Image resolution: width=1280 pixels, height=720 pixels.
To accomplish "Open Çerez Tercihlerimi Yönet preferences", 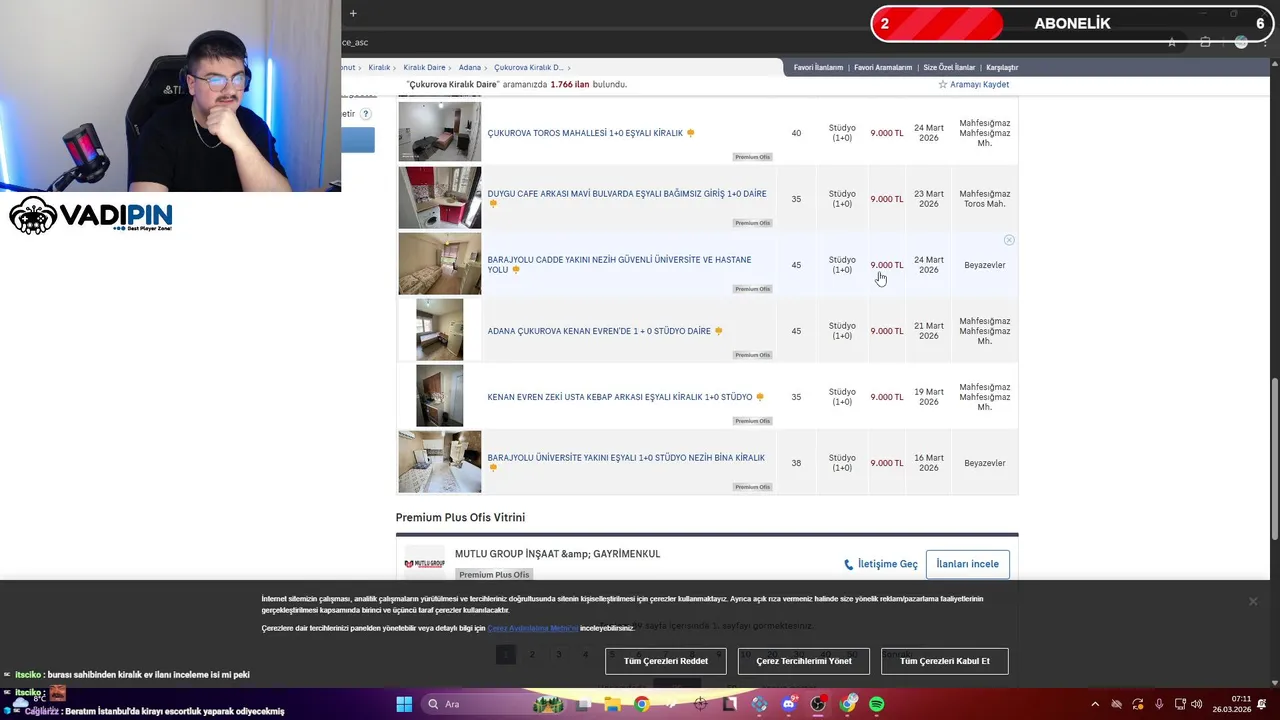I will click(x=804, y=661).
